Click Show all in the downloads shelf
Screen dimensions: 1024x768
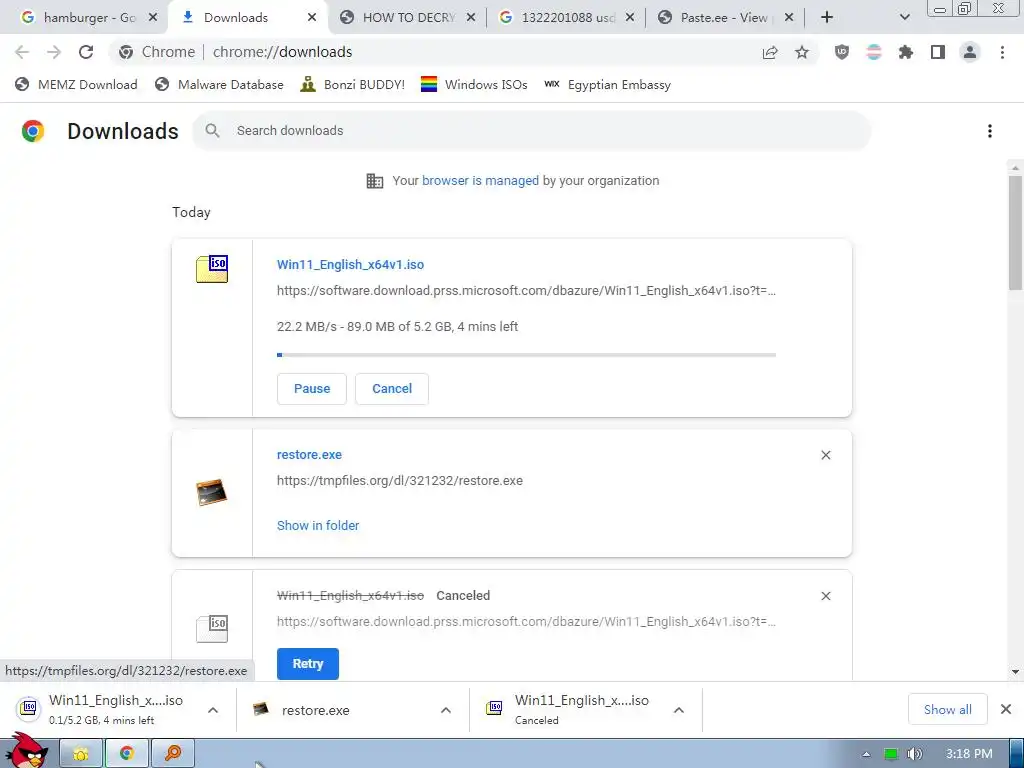point(948,709)
